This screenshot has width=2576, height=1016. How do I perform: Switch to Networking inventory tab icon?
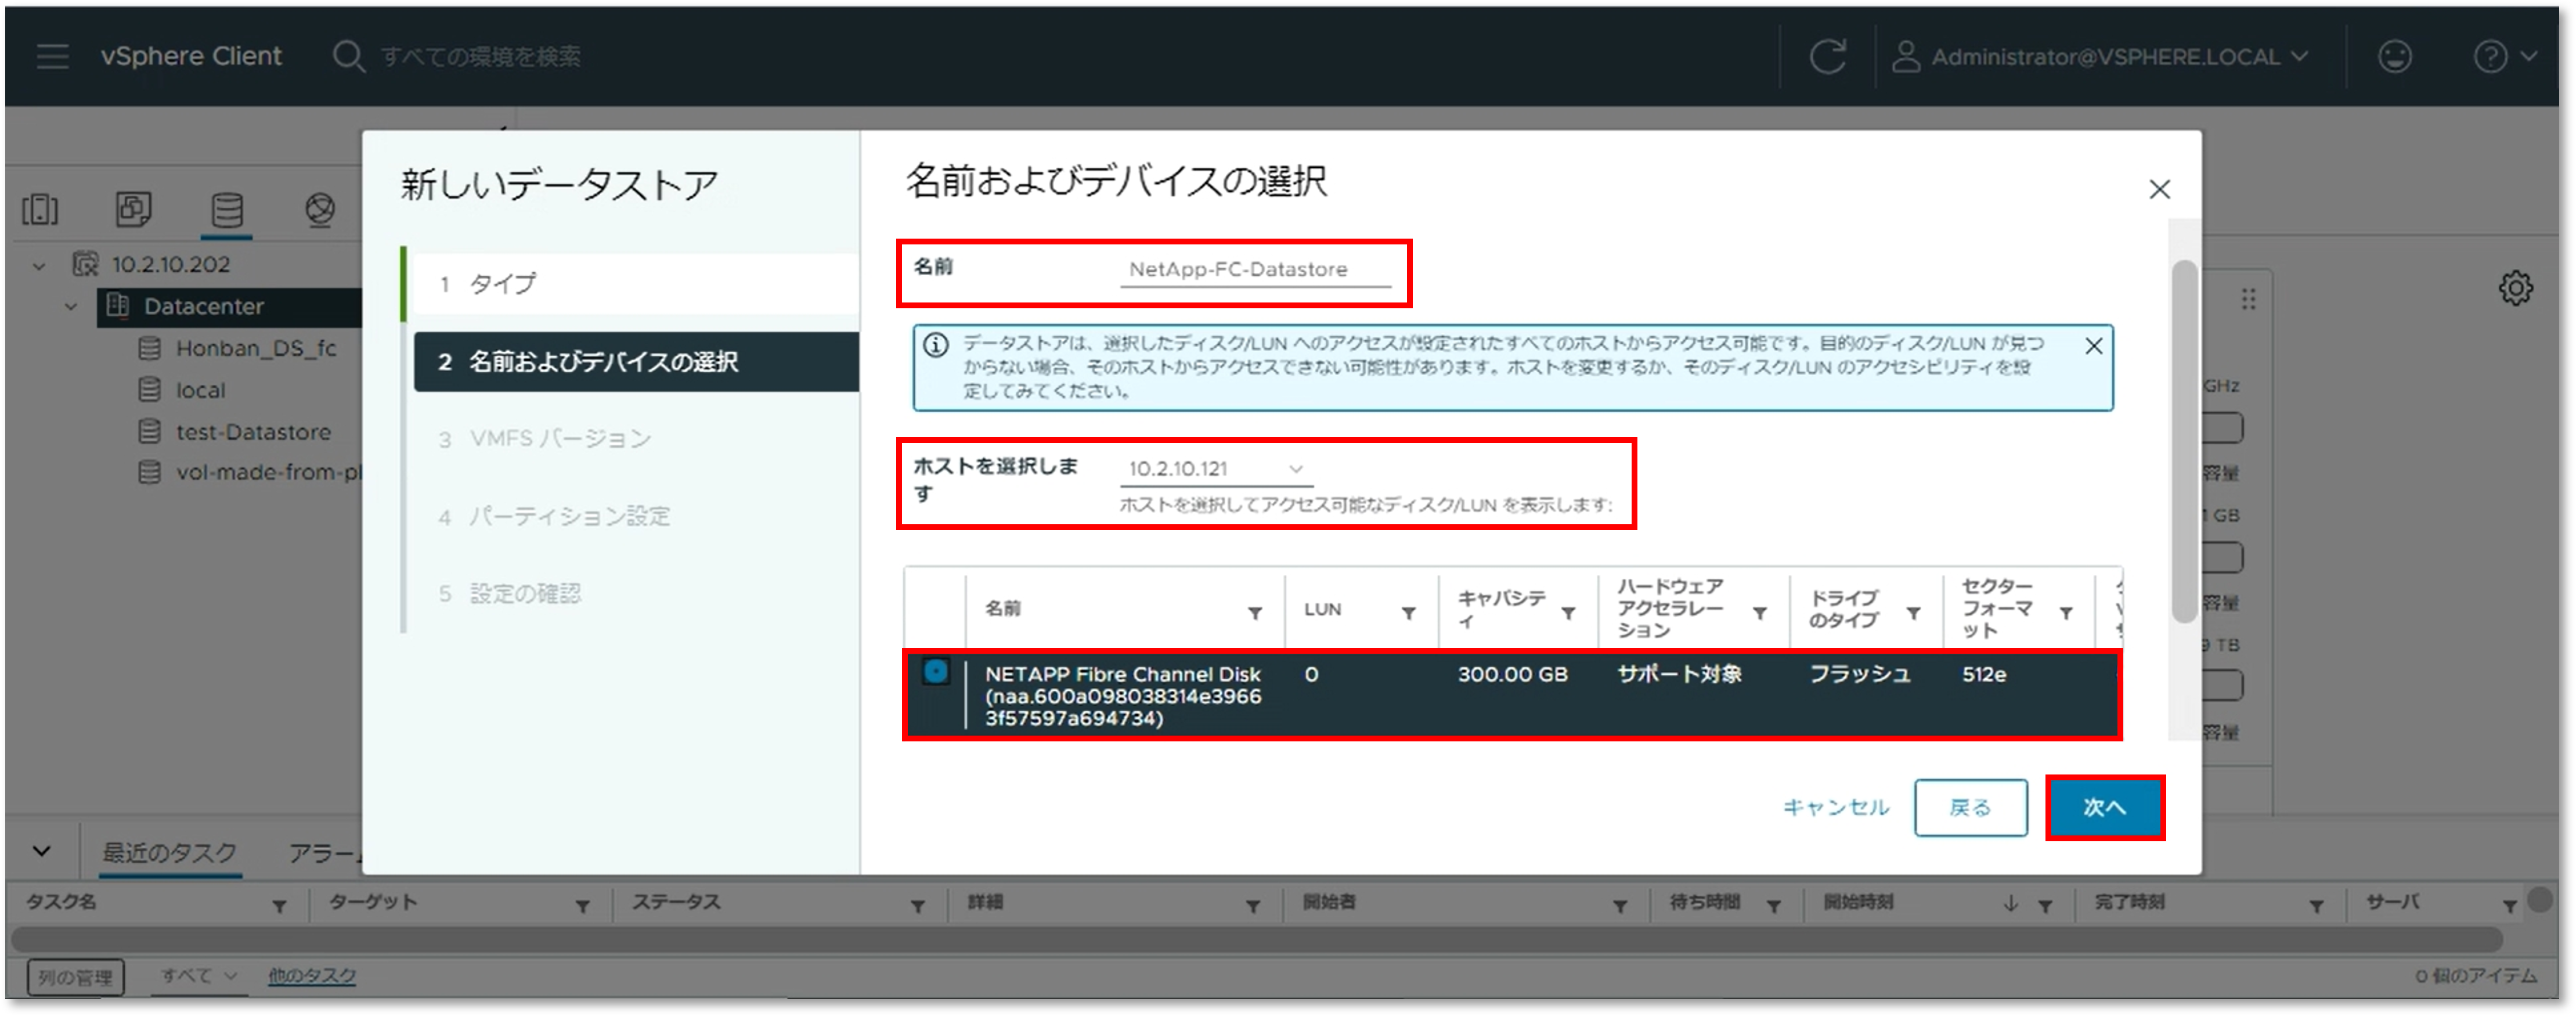coord(320,209)
